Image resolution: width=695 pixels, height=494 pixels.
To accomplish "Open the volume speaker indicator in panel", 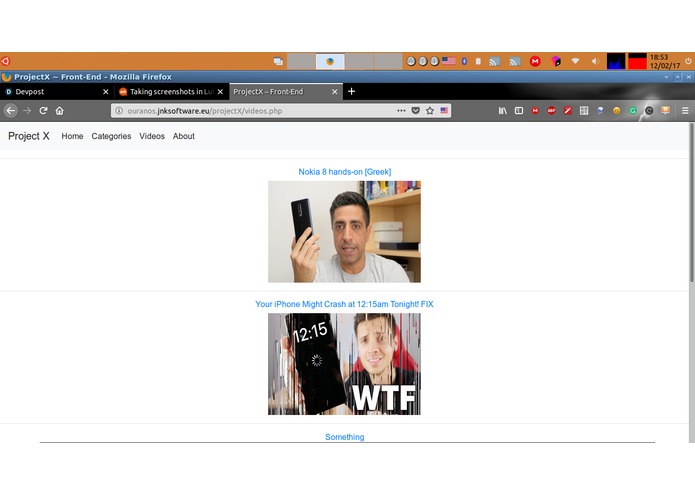I will 595,61.
